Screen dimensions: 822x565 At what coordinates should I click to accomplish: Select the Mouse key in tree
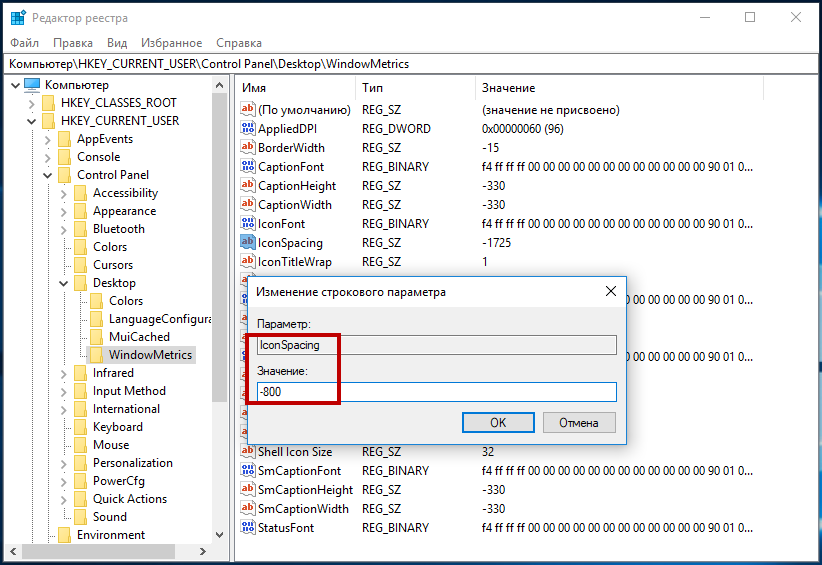[111, 445]
